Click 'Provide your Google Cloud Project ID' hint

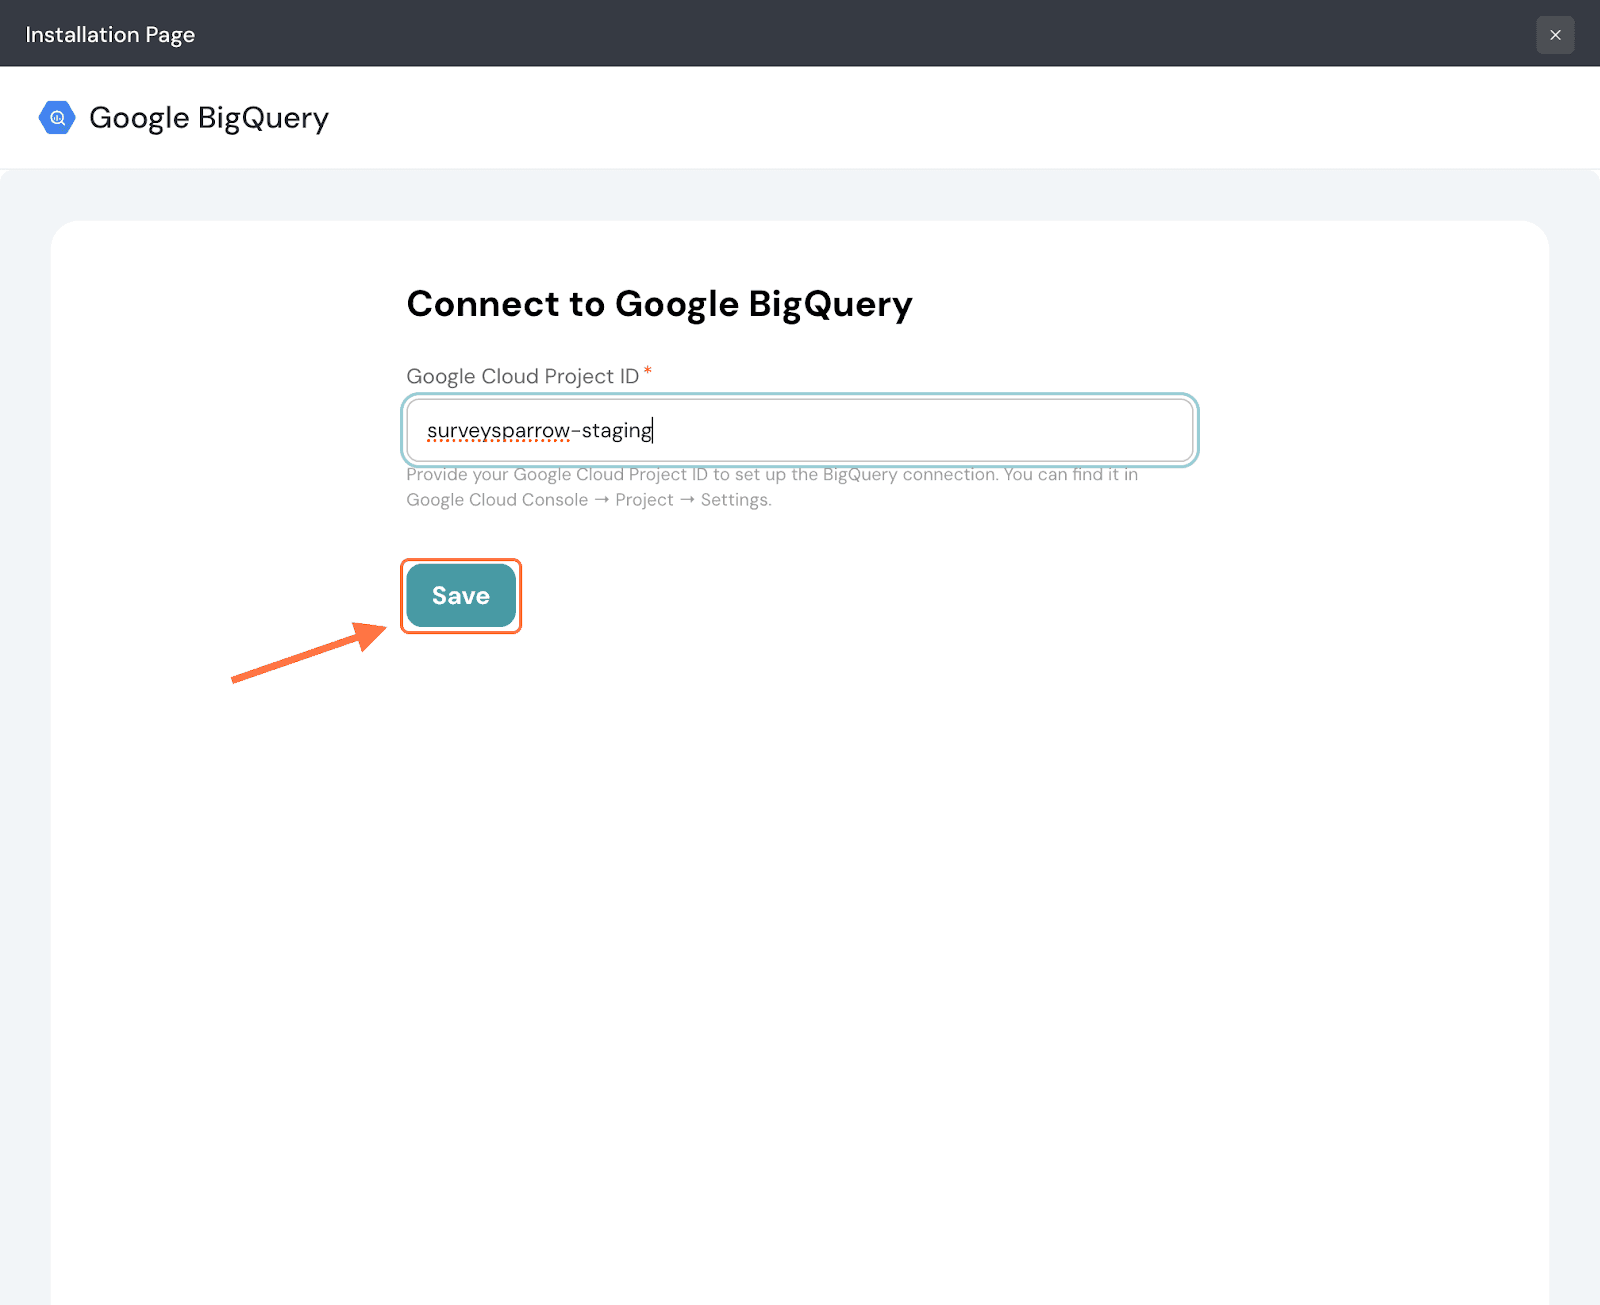coord(556,475)
